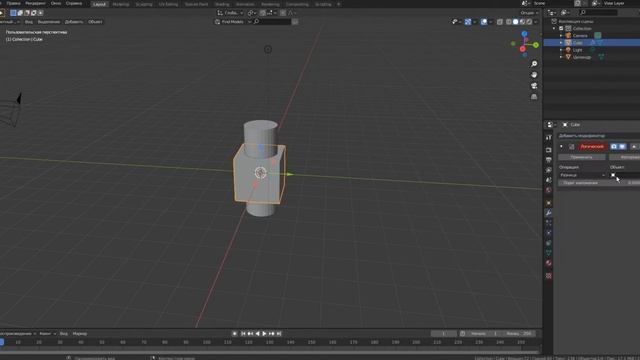Click the hand pan view icon

tap(534, 75)
